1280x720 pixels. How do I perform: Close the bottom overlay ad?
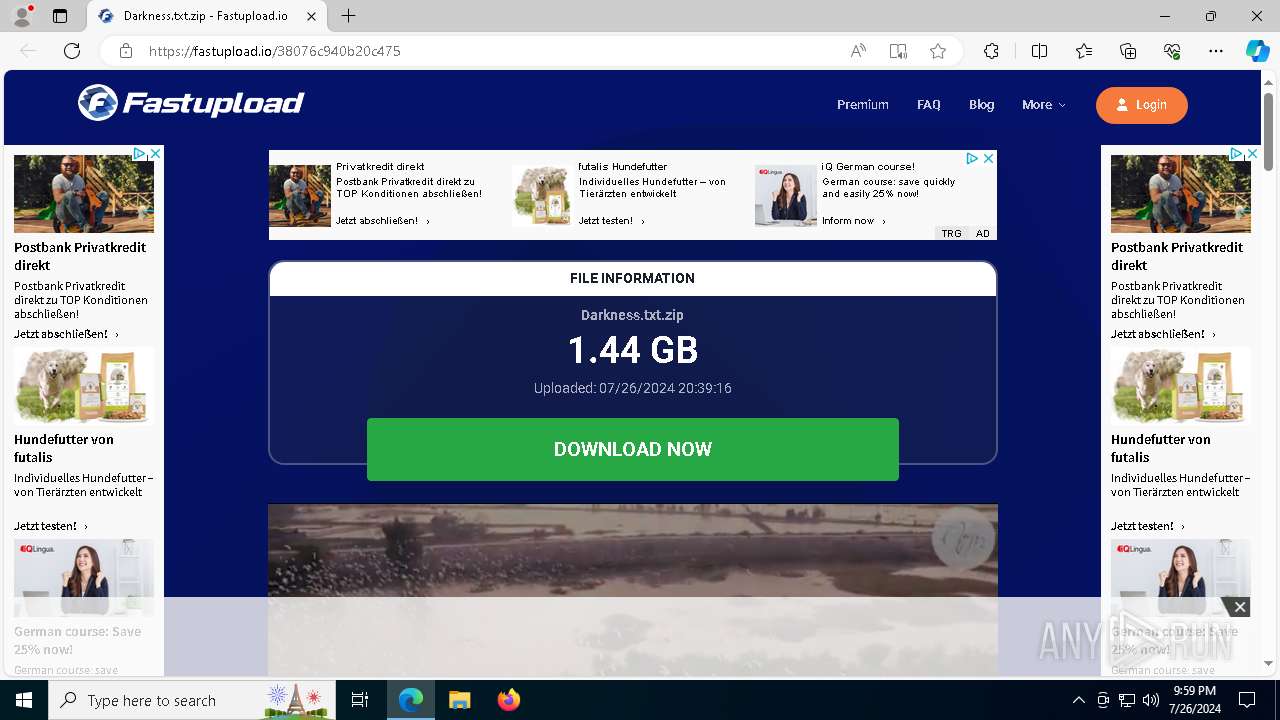tap(1240, 607)
